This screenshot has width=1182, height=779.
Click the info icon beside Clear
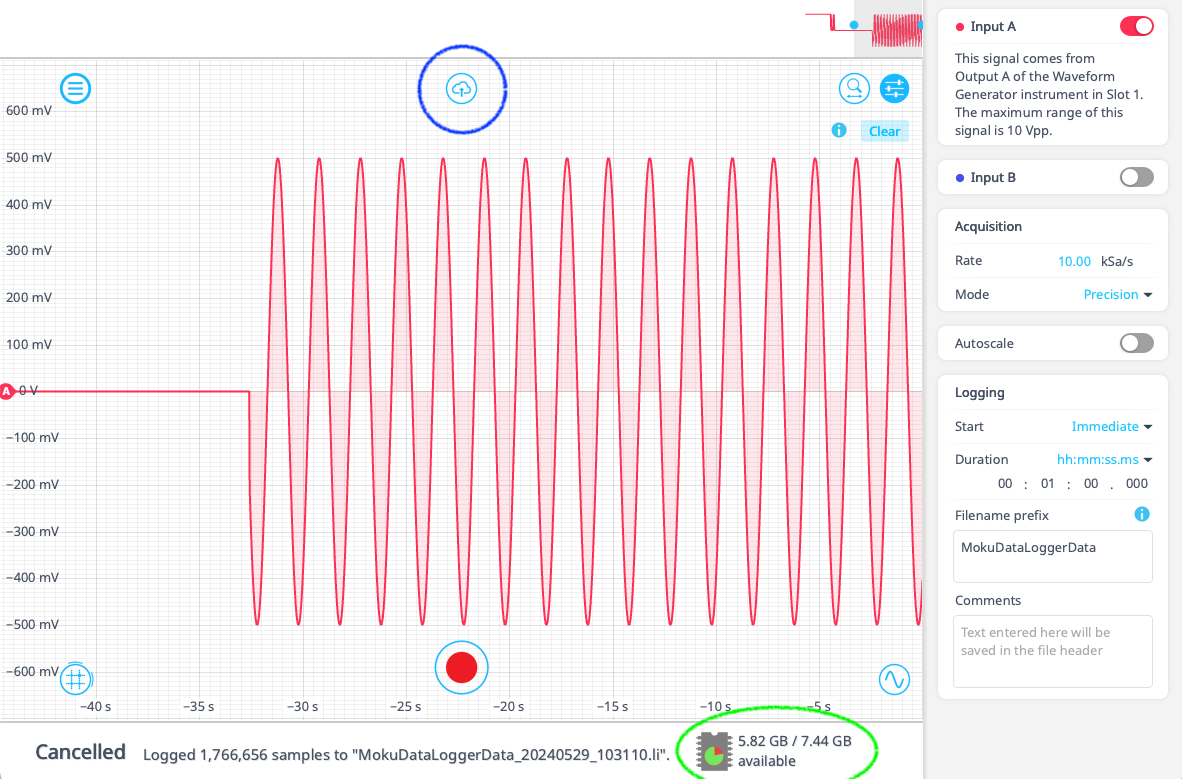839,130
